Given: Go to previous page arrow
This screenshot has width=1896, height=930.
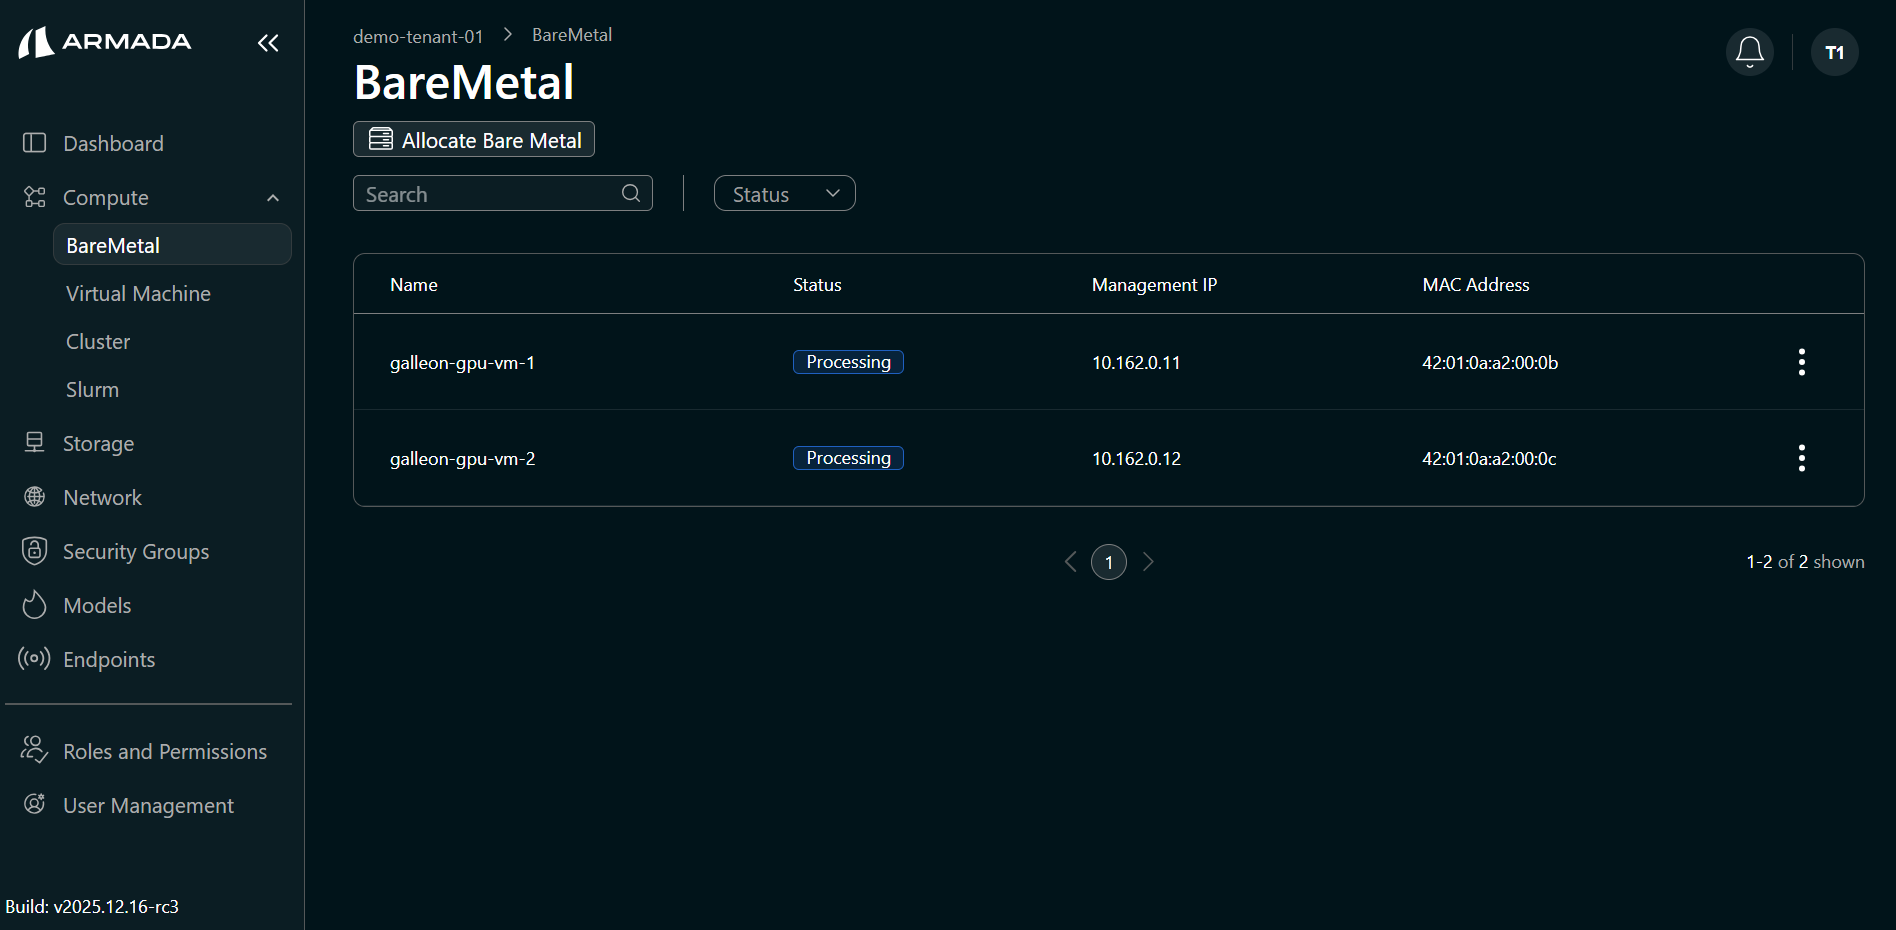Looking at the screenshot, I should tap(1070, 562).
